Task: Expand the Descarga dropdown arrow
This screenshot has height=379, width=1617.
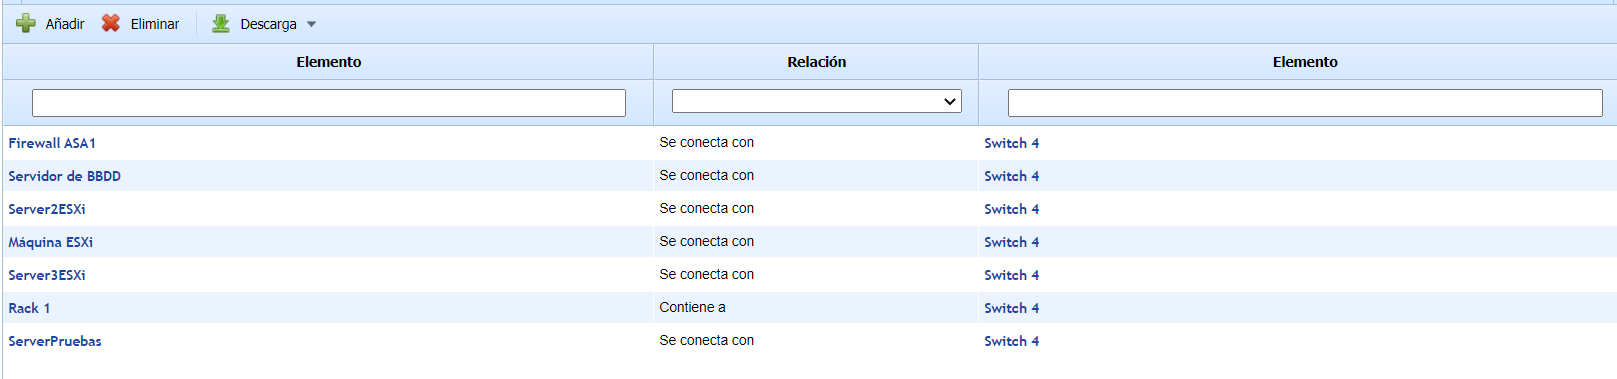Action: tap(311, 24)
